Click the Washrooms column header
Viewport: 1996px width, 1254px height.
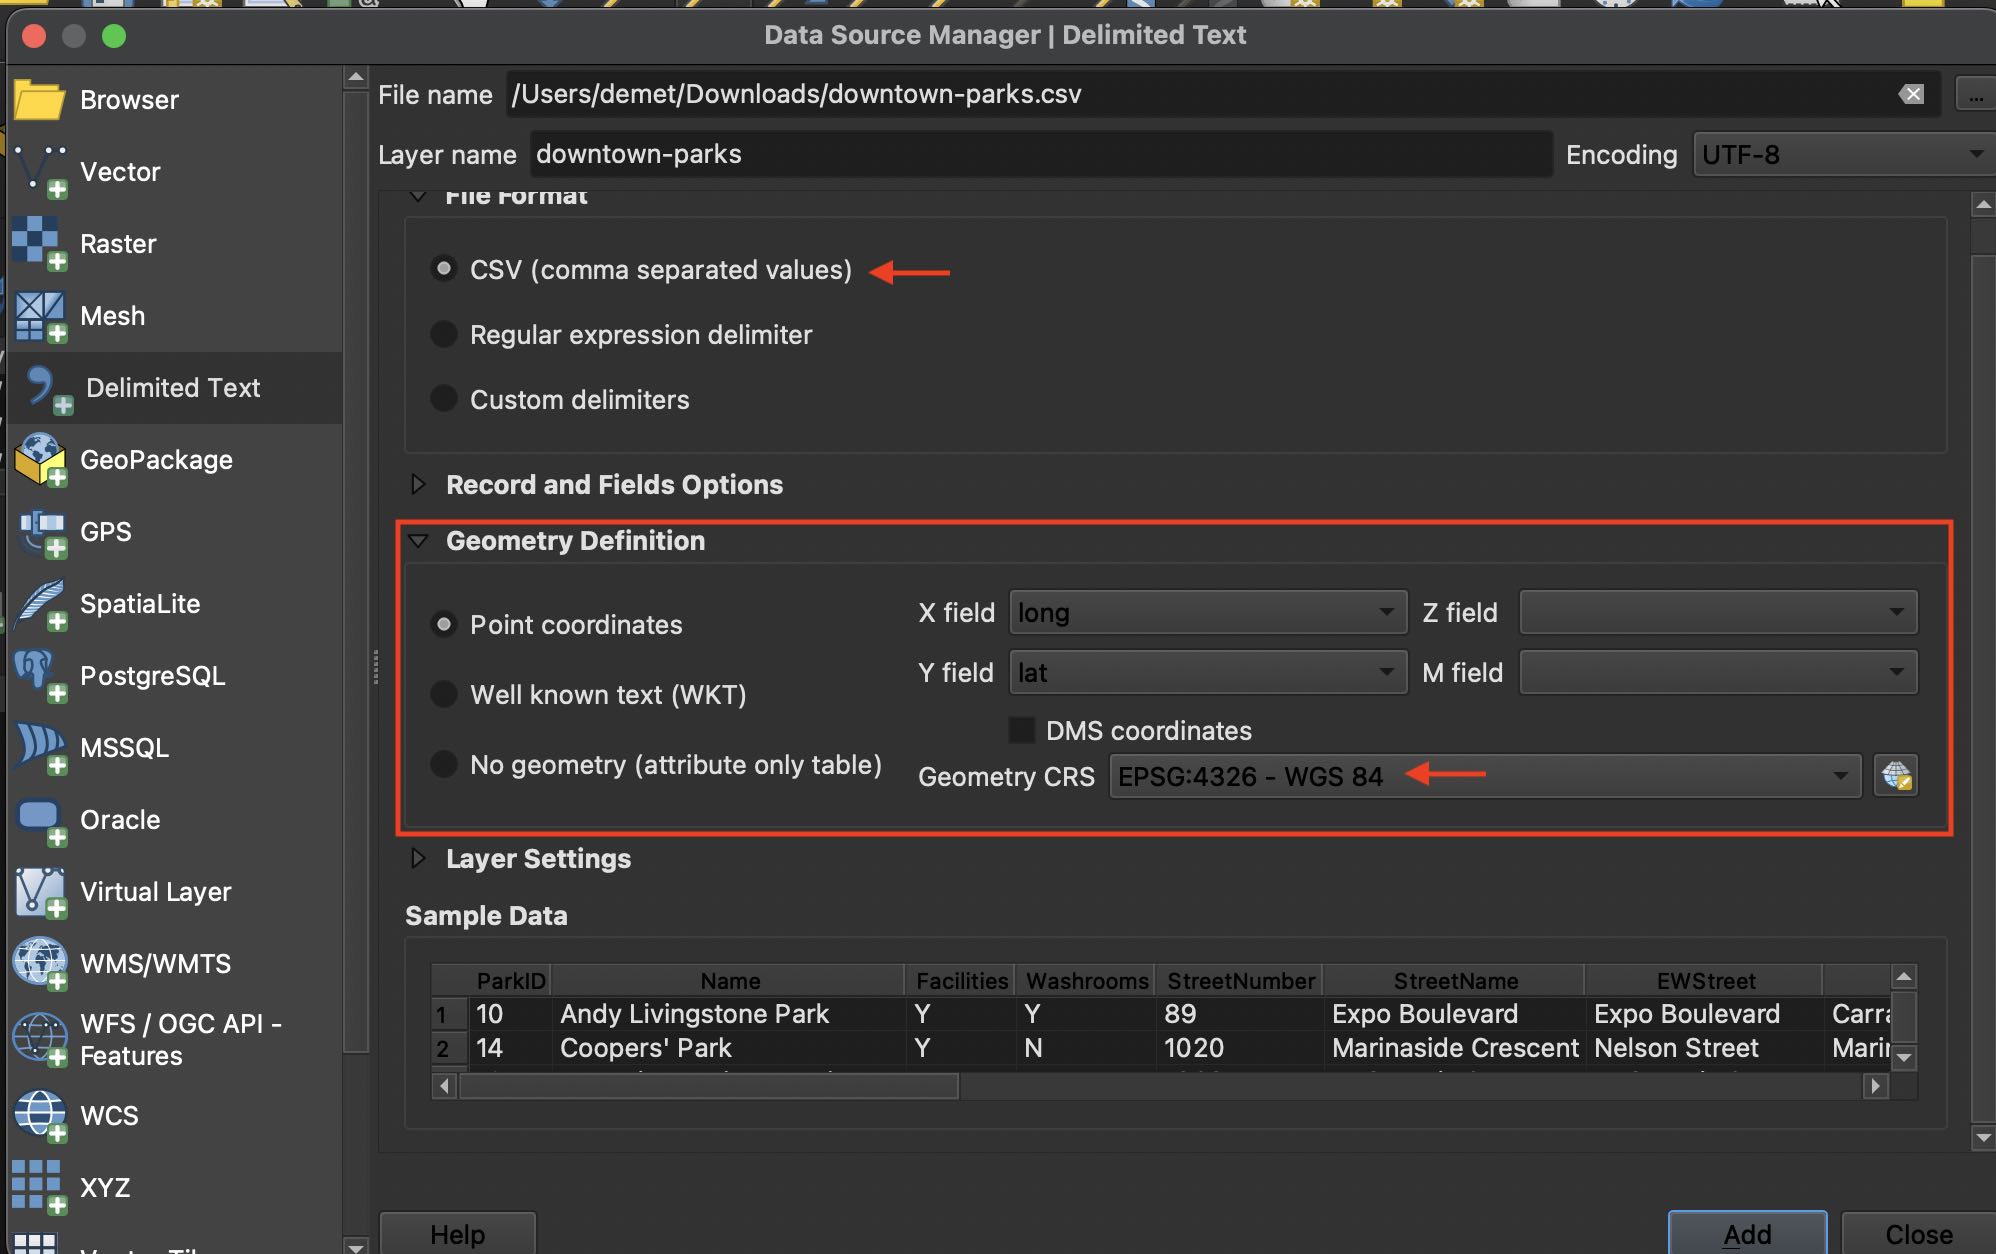point(1087,981)
